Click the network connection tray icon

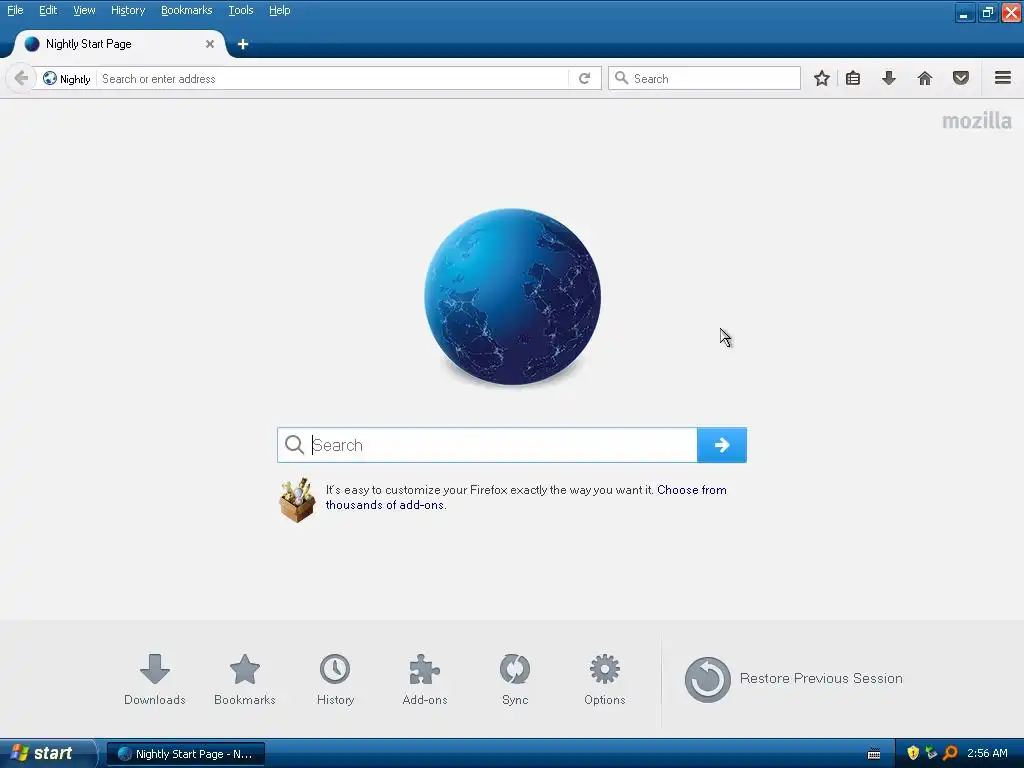pyautogui.click(x=931, y=753)
